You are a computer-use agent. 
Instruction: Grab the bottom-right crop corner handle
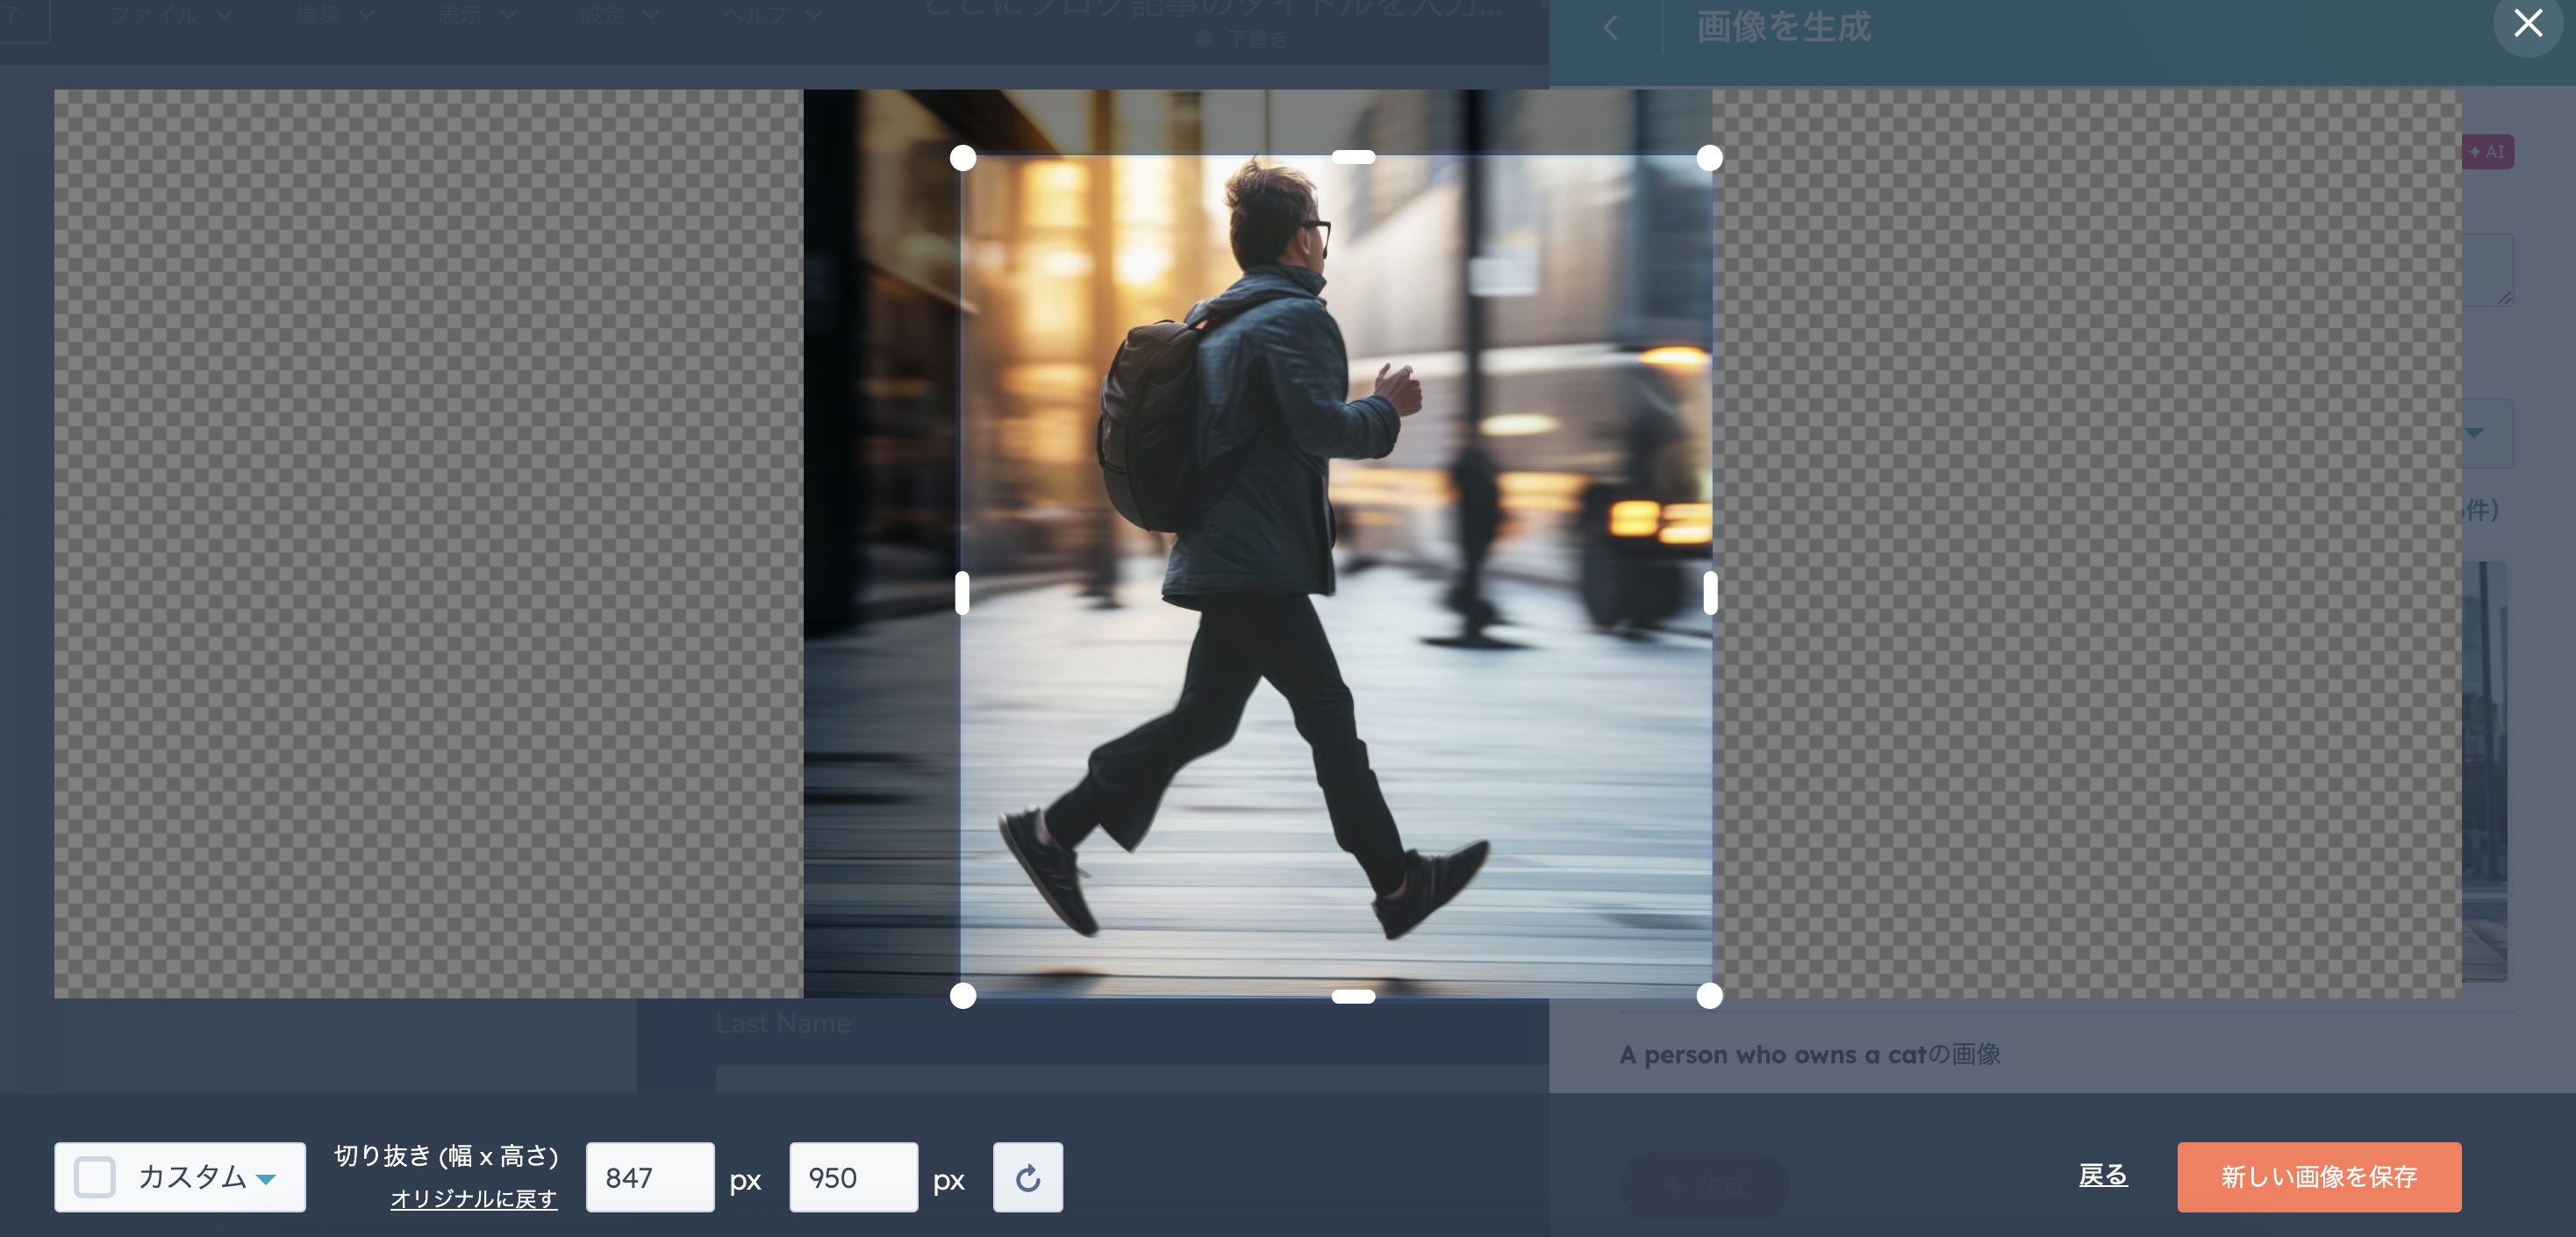[x=1709, y=996]
